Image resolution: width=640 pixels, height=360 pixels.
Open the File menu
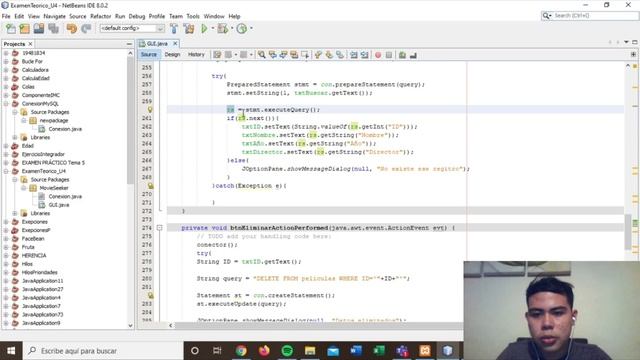tap(6, 16)
